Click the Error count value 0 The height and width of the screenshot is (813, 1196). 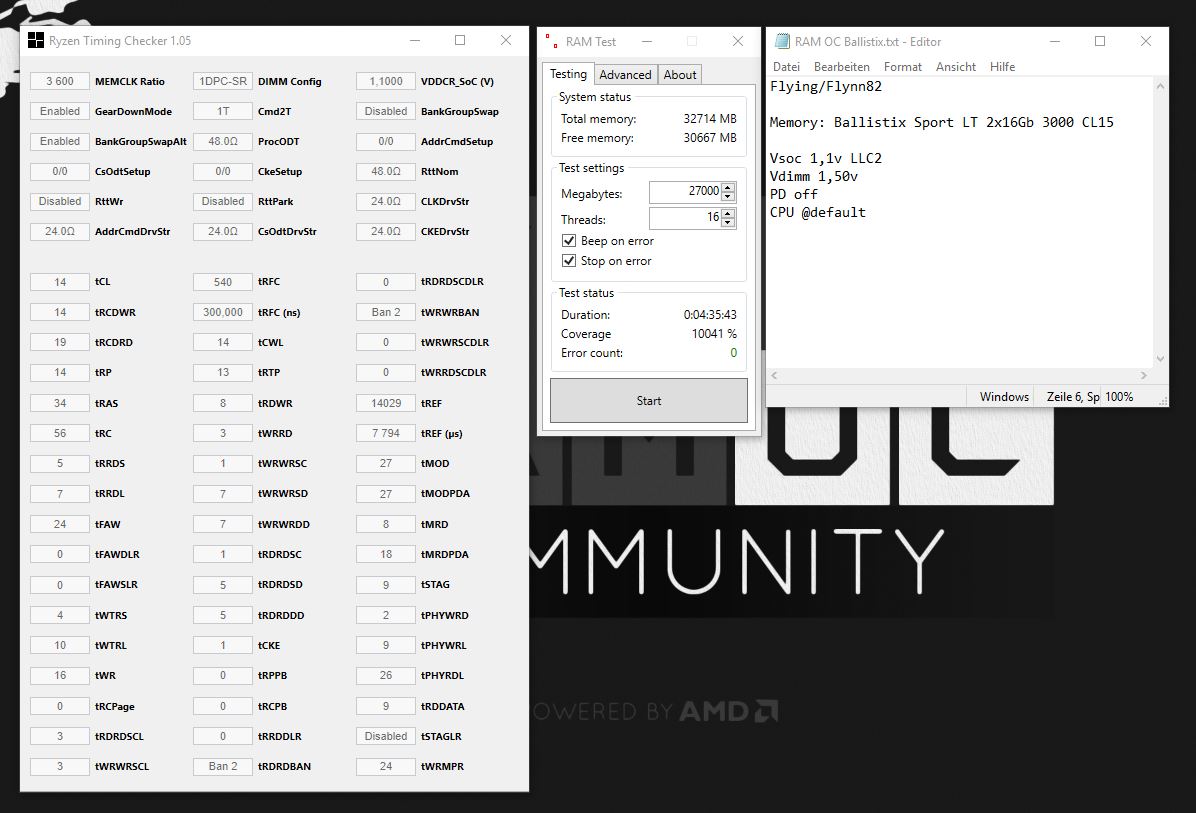tap(734, 352)
